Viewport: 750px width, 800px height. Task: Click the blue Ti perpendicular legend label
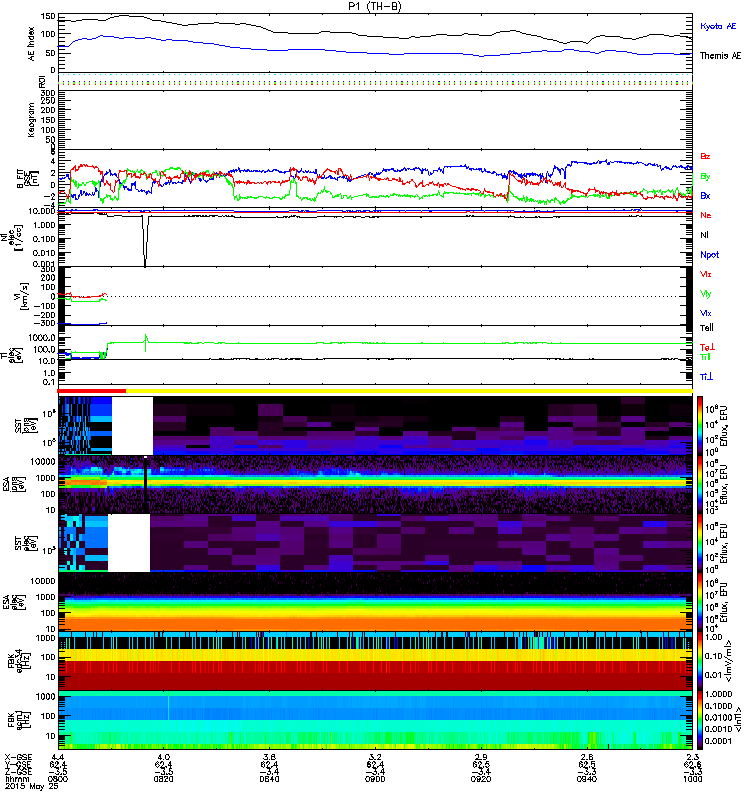coord(706,376)
